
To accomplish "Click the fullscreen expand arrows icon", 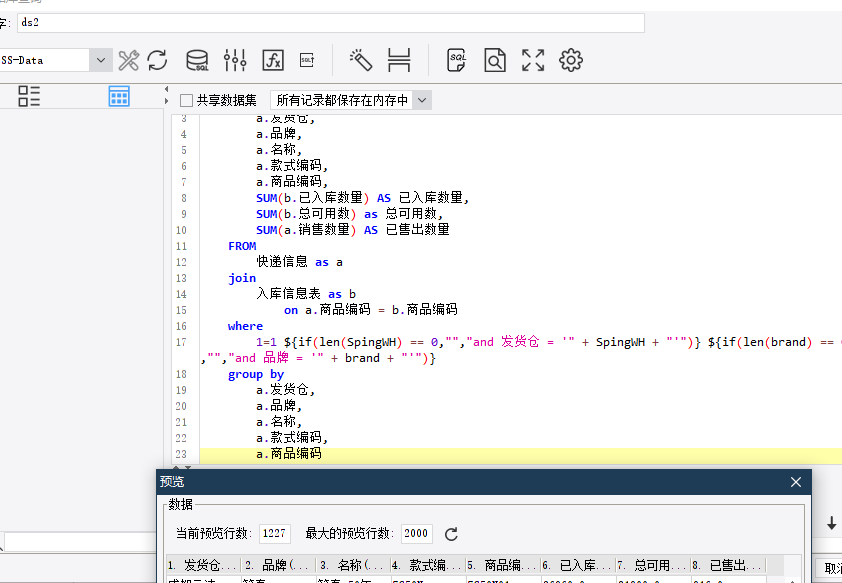I will pyautogui.click(x=533, y=60).
